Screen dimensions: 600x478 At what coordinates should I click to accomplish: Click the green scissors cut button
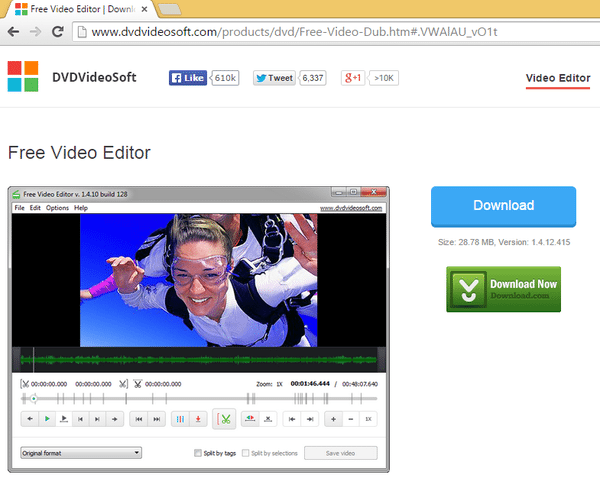click(224, 419)
